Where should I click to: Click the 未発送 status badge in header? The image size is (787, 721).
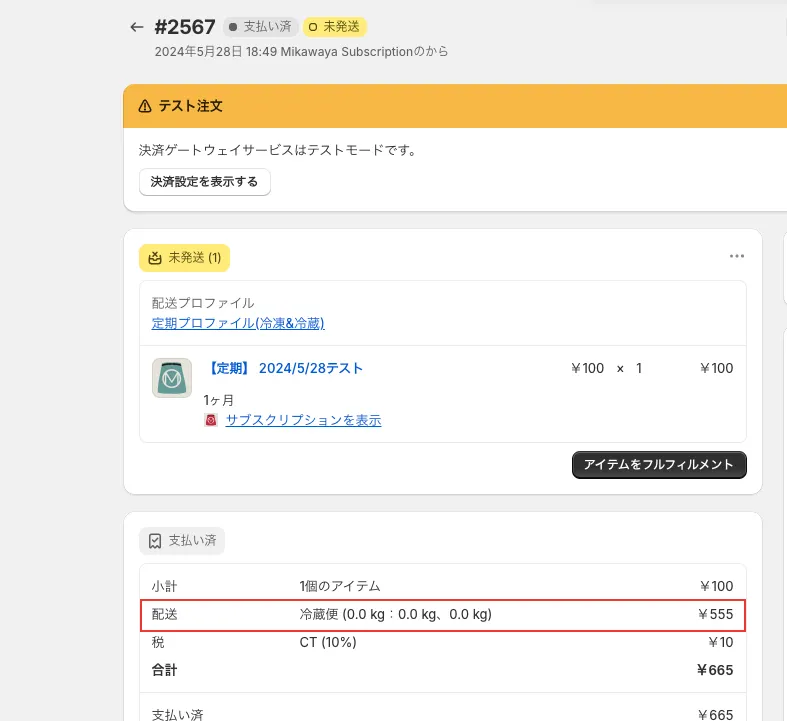click(334, 27)
